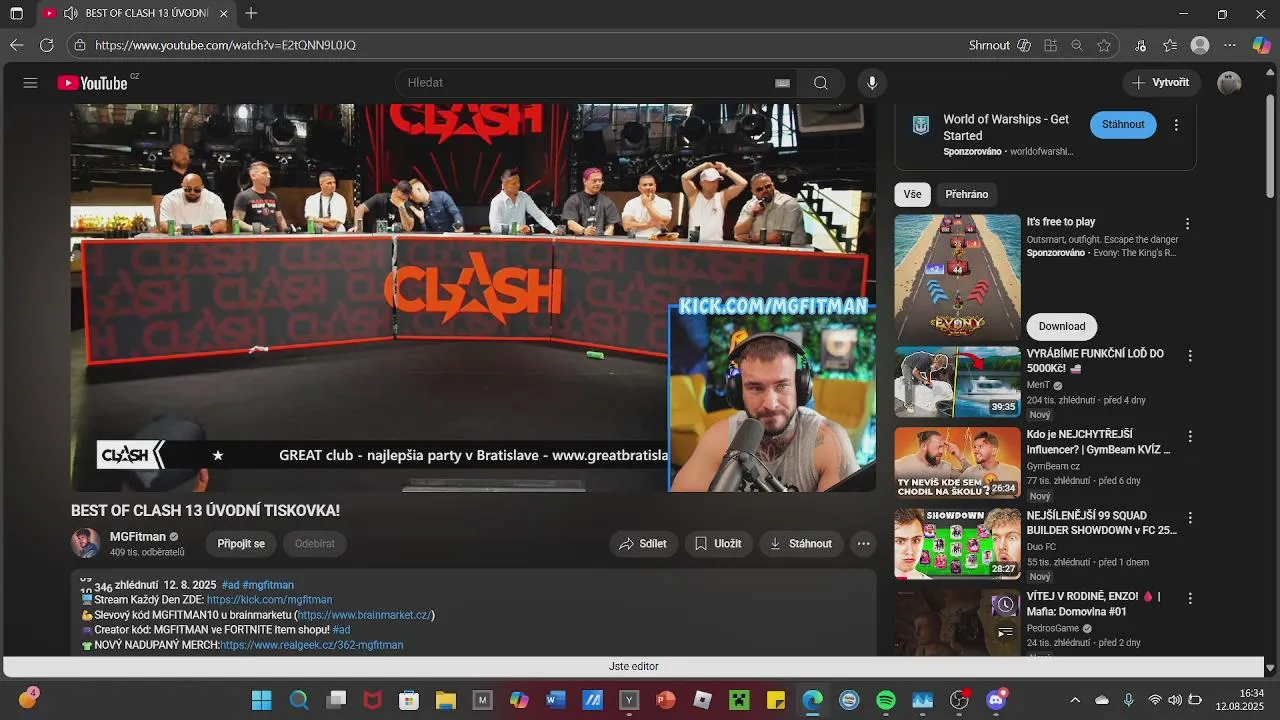Open options for 99 SQUAD BUILDER SHOWDOWN video
Screen dimensions: 1280x720
(1190, 518)
